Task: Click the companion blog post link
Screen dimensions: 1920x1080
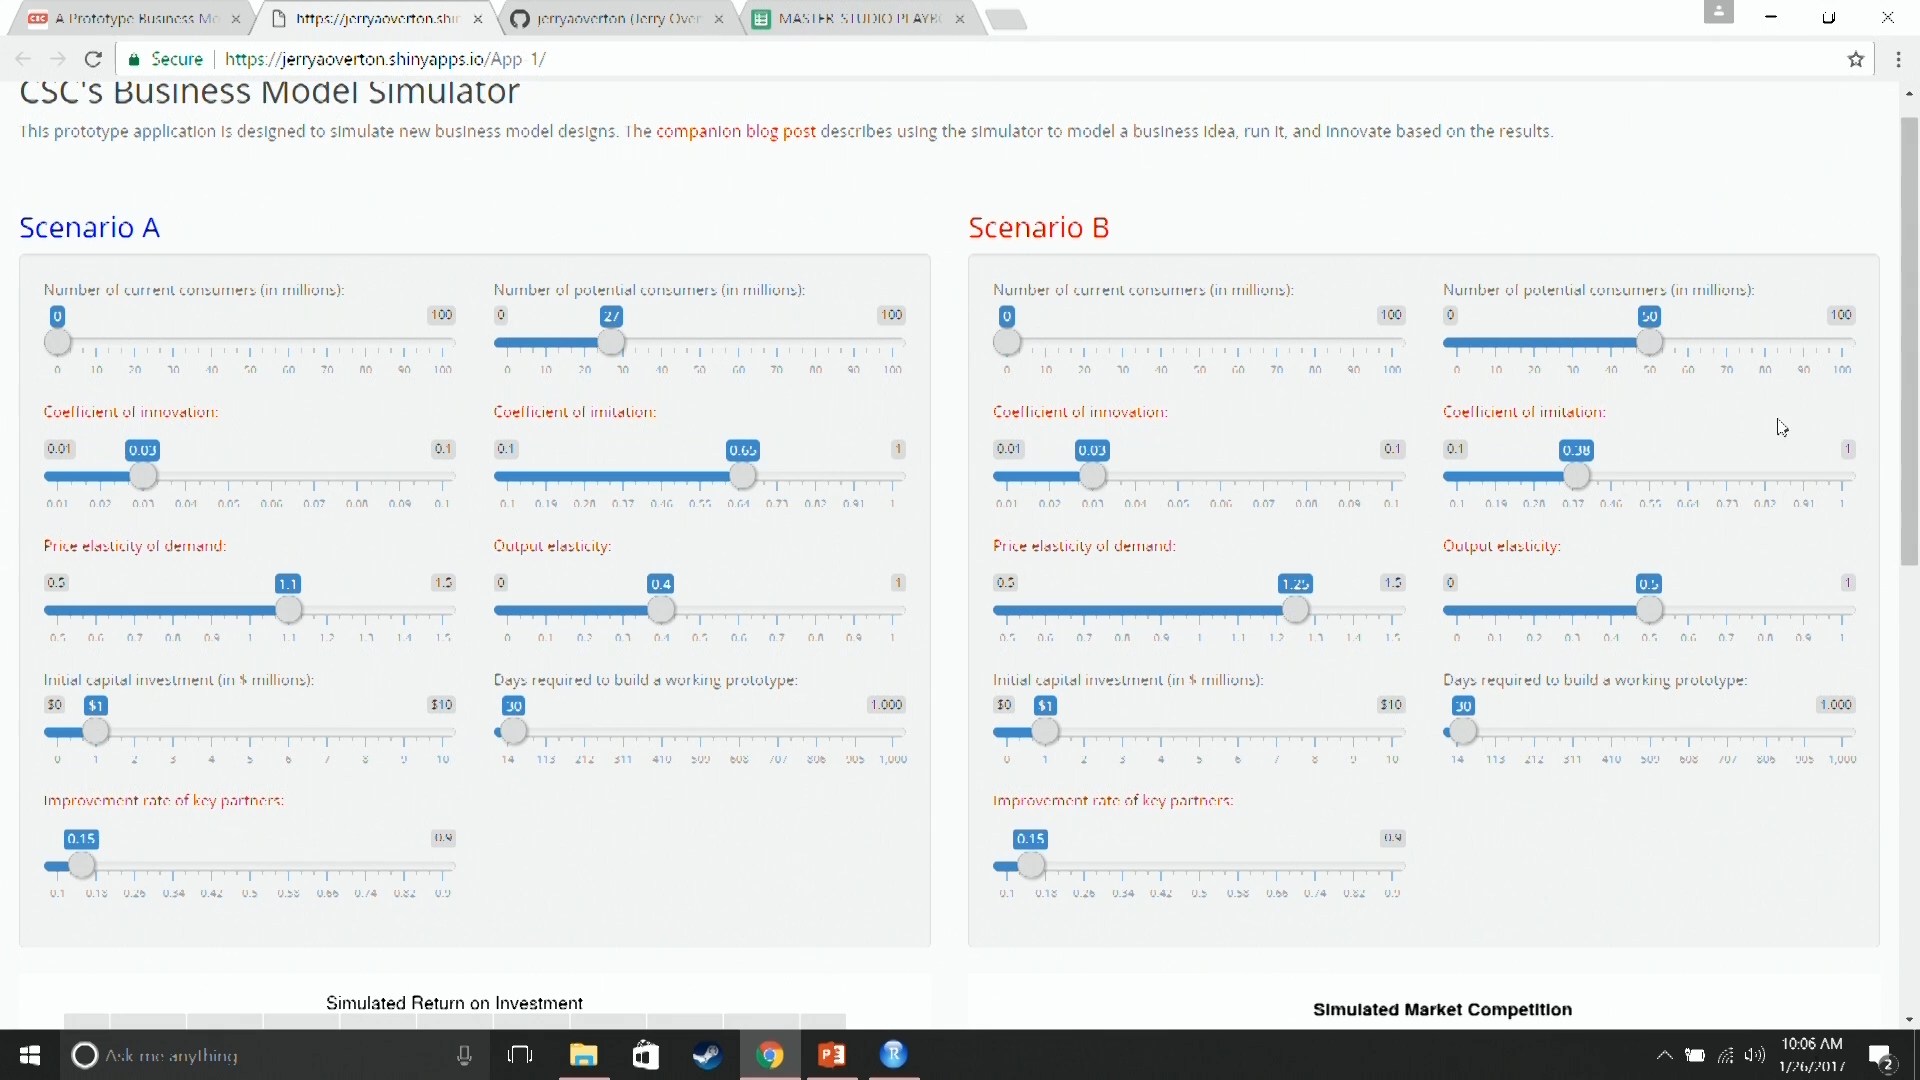Action: point(736,131)
